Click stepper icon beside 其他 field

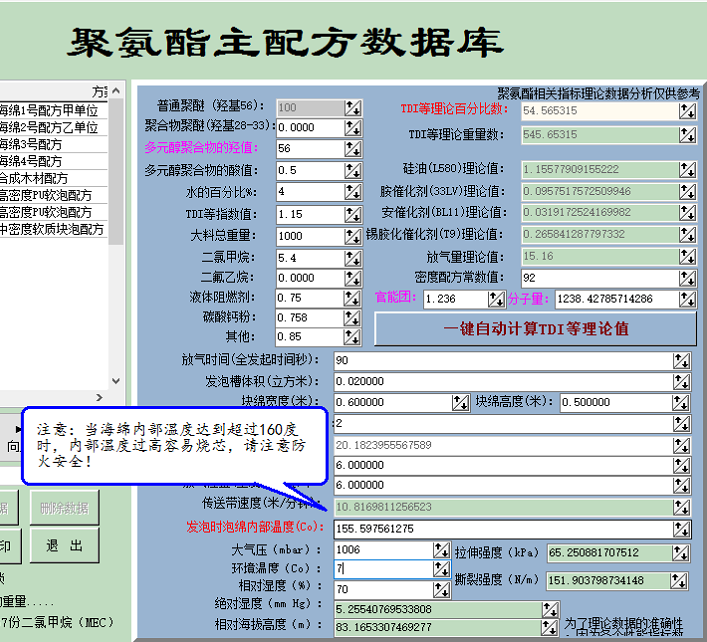352,337
